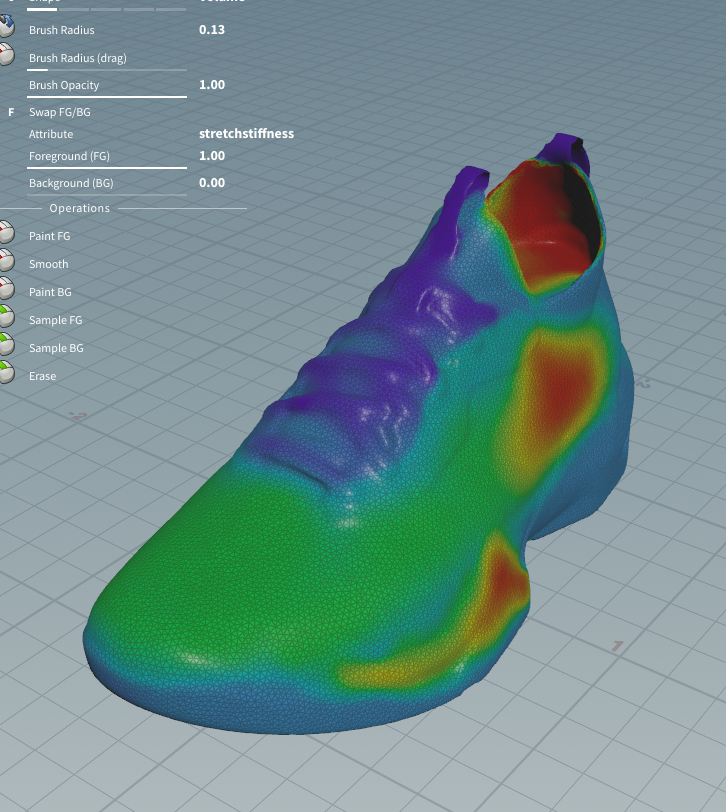Click the Foreground (FG) label

69,156
